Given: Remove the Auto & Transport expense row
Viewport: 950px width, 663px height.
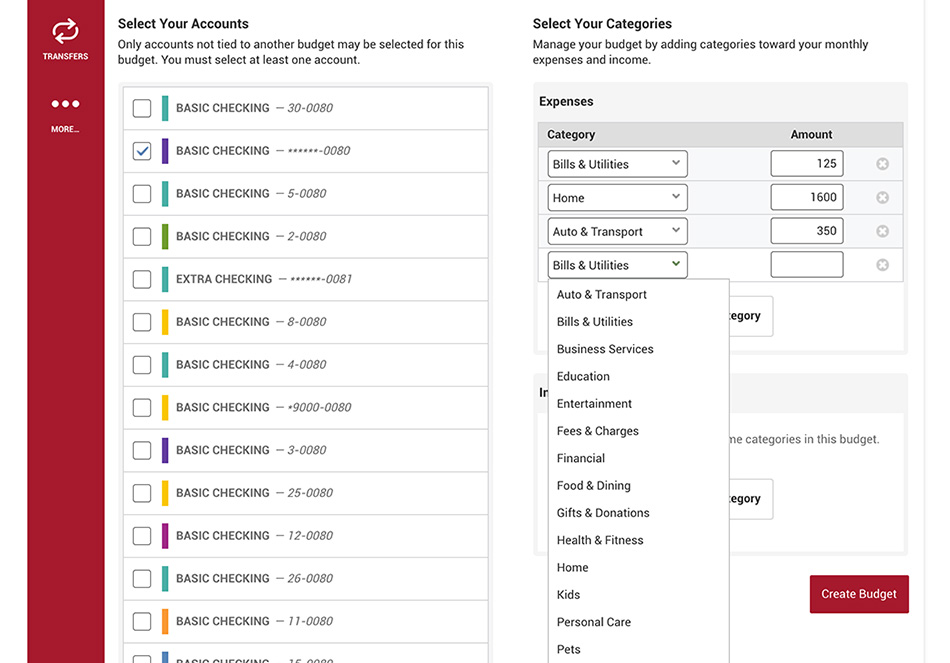Looking at the screenshot, I should click(x=882, y=231).
